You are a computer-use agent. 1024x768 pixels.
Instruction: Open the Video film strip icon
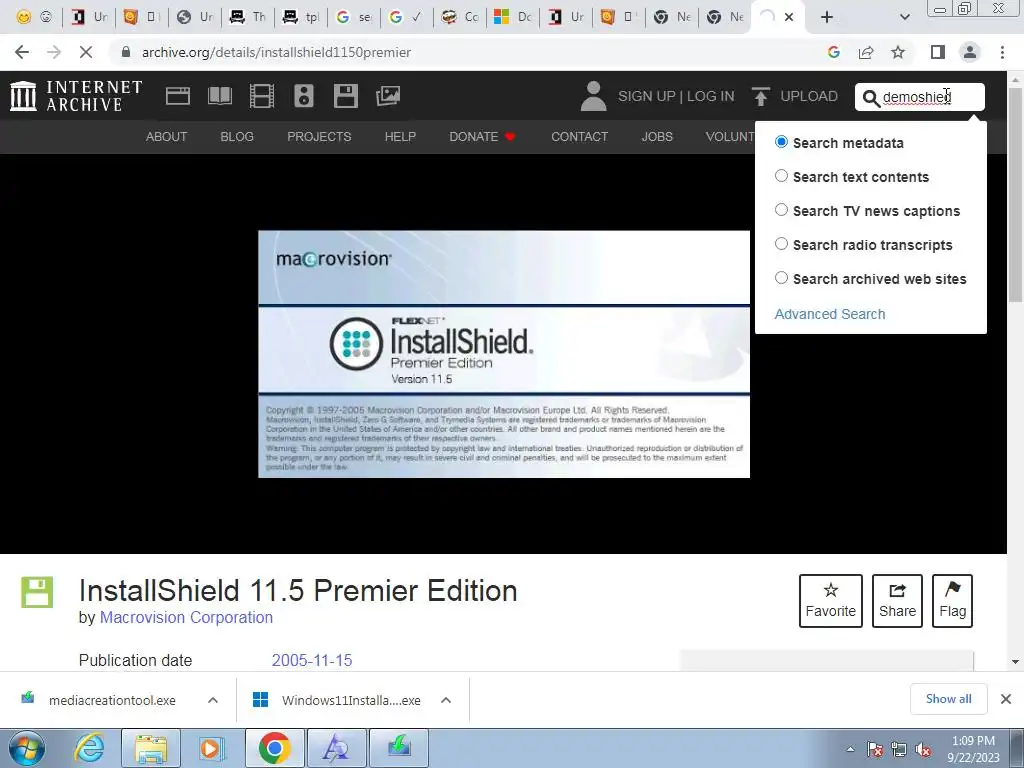click(262, 96)
